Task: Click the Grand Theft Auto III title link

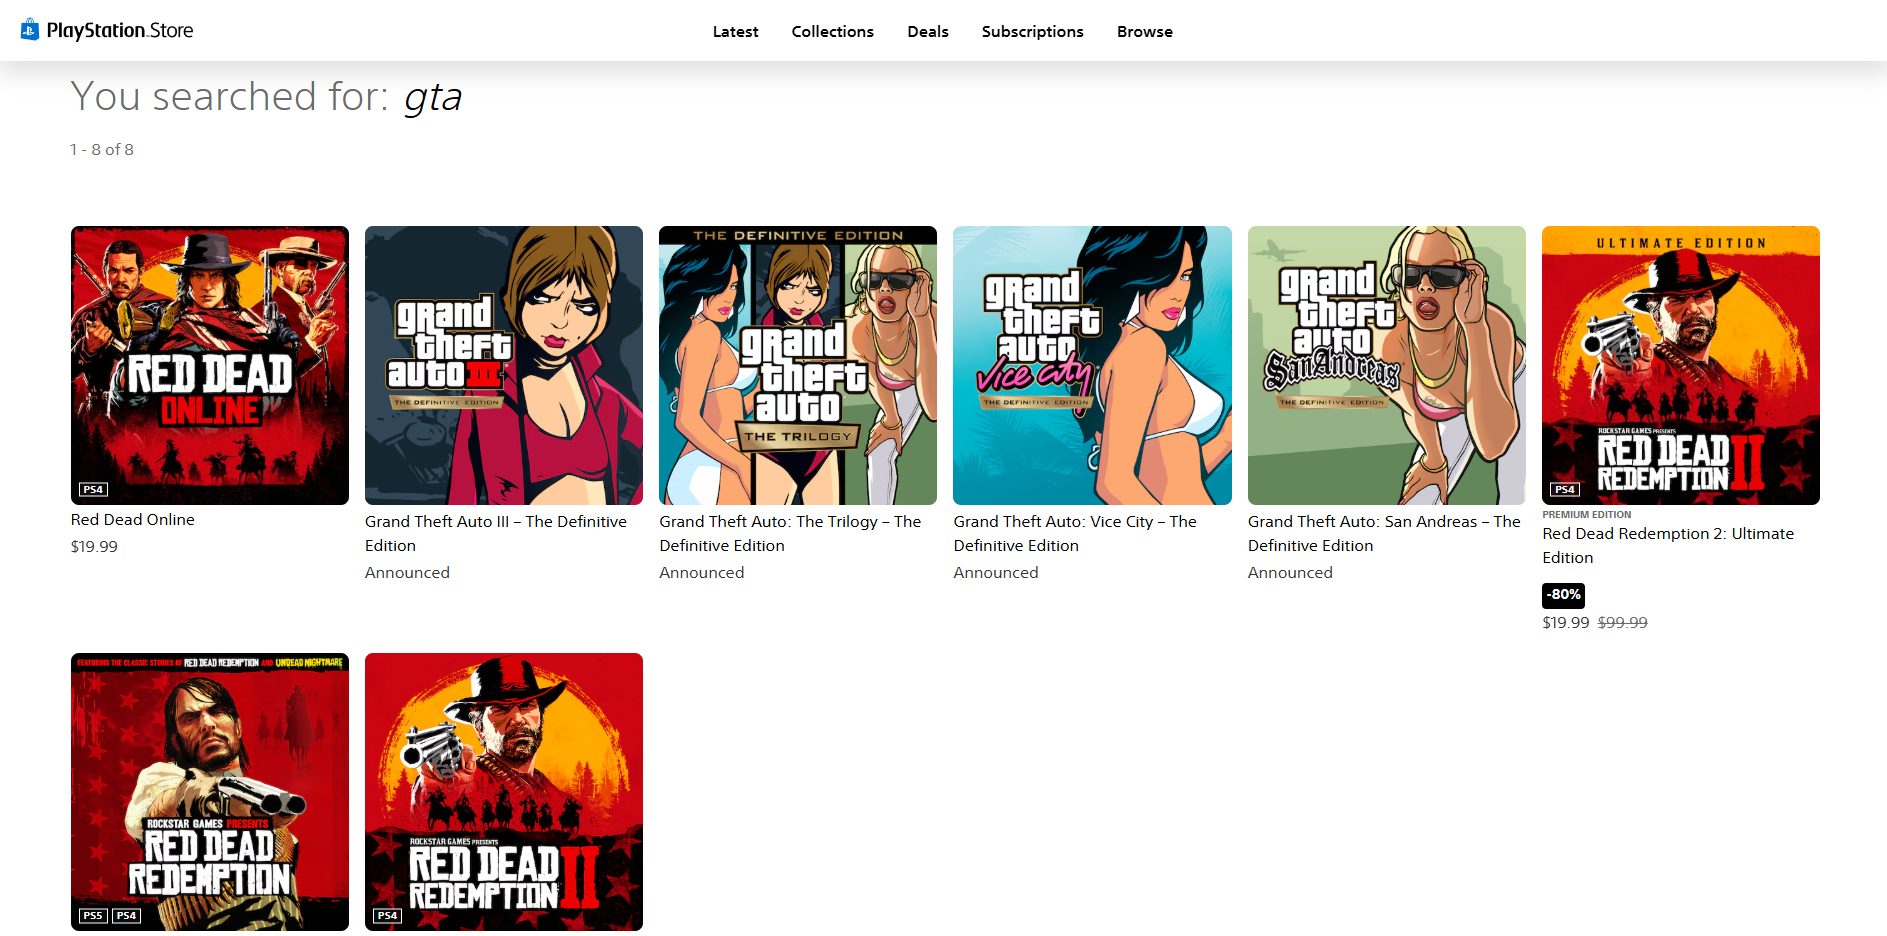Action: tap(496, 534)
